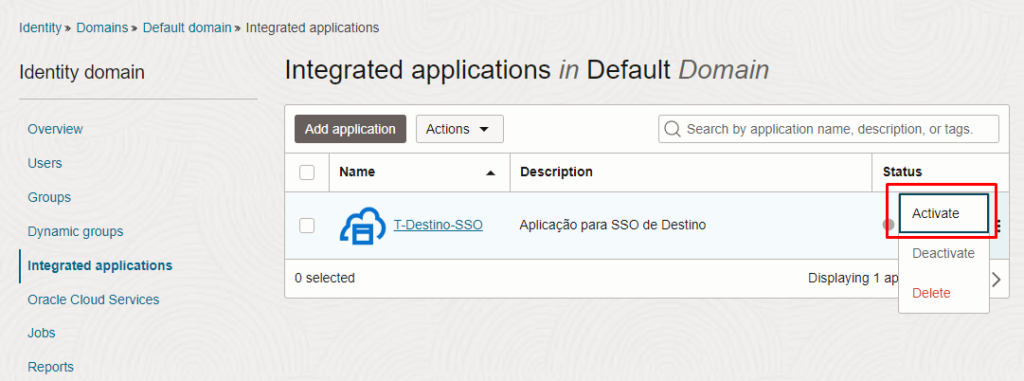Click the three-dot row actions icon
The image size is (1024, 381).
coord(999,226)
